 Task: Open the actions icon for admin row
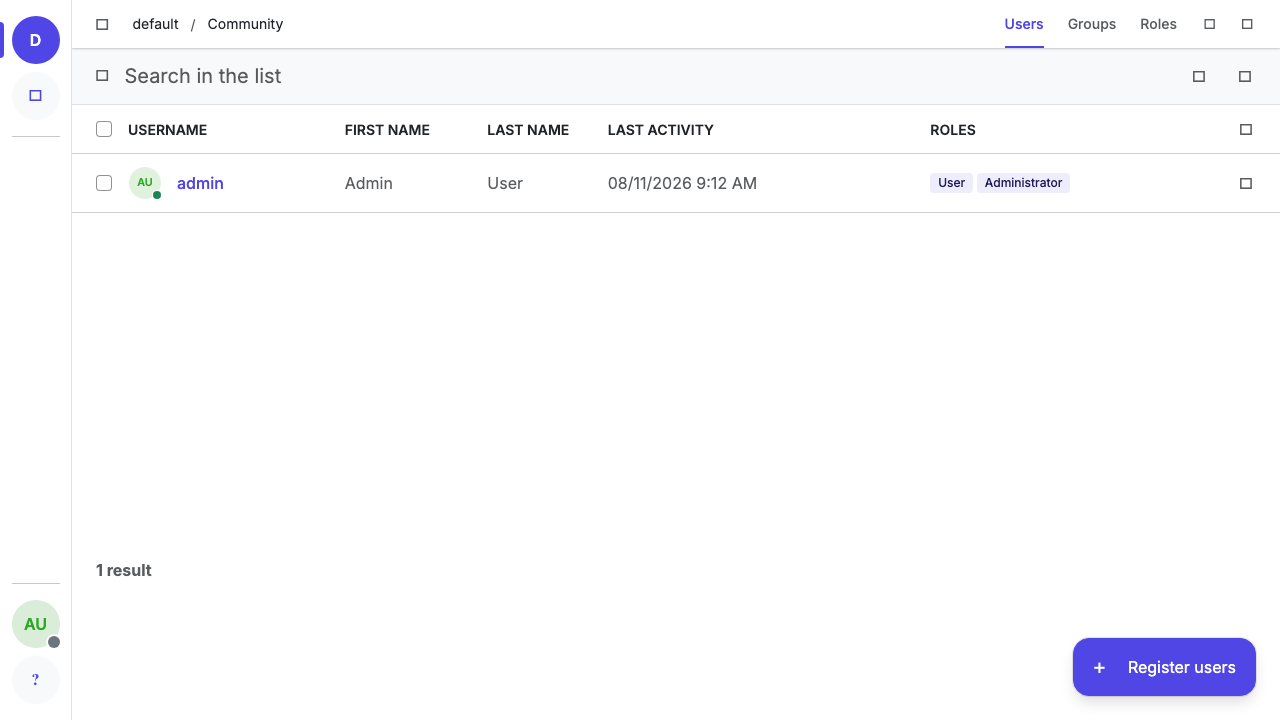point(1246,183)
